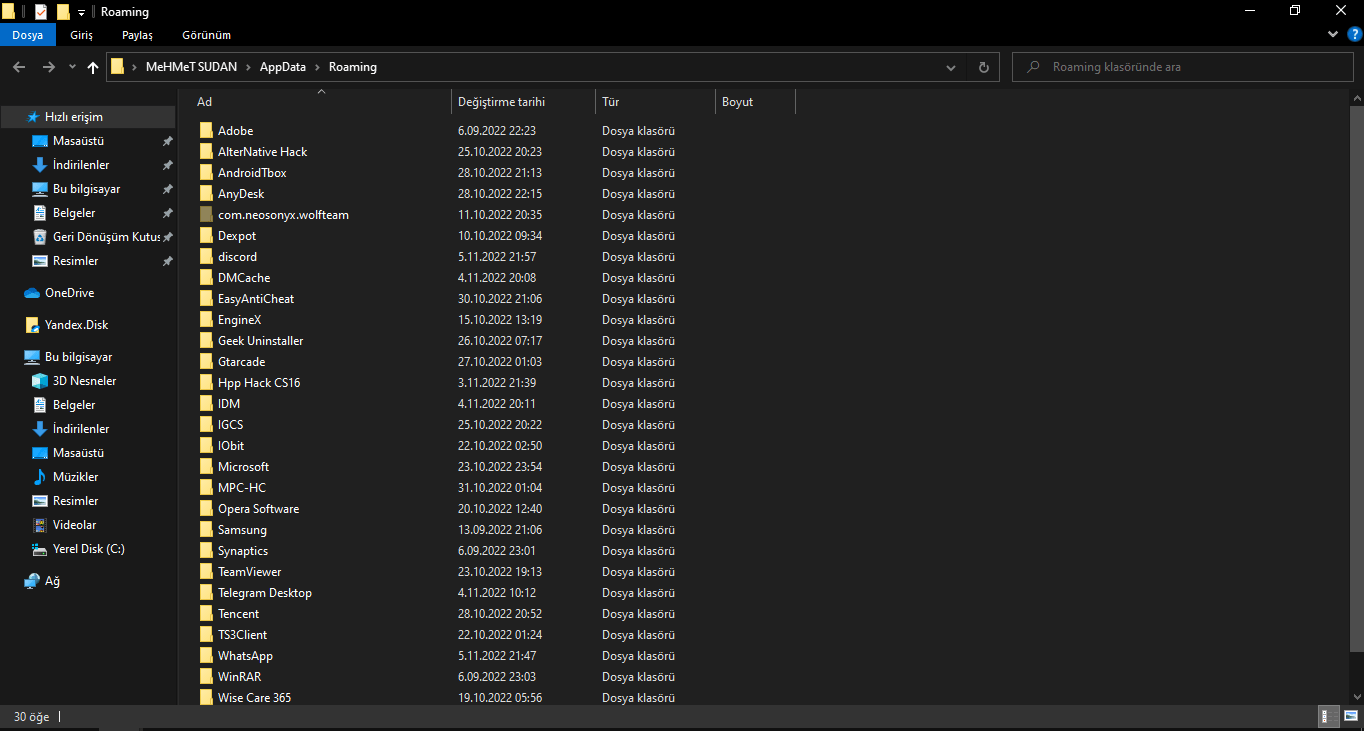Select the IDM folder

tap(229, 404)
